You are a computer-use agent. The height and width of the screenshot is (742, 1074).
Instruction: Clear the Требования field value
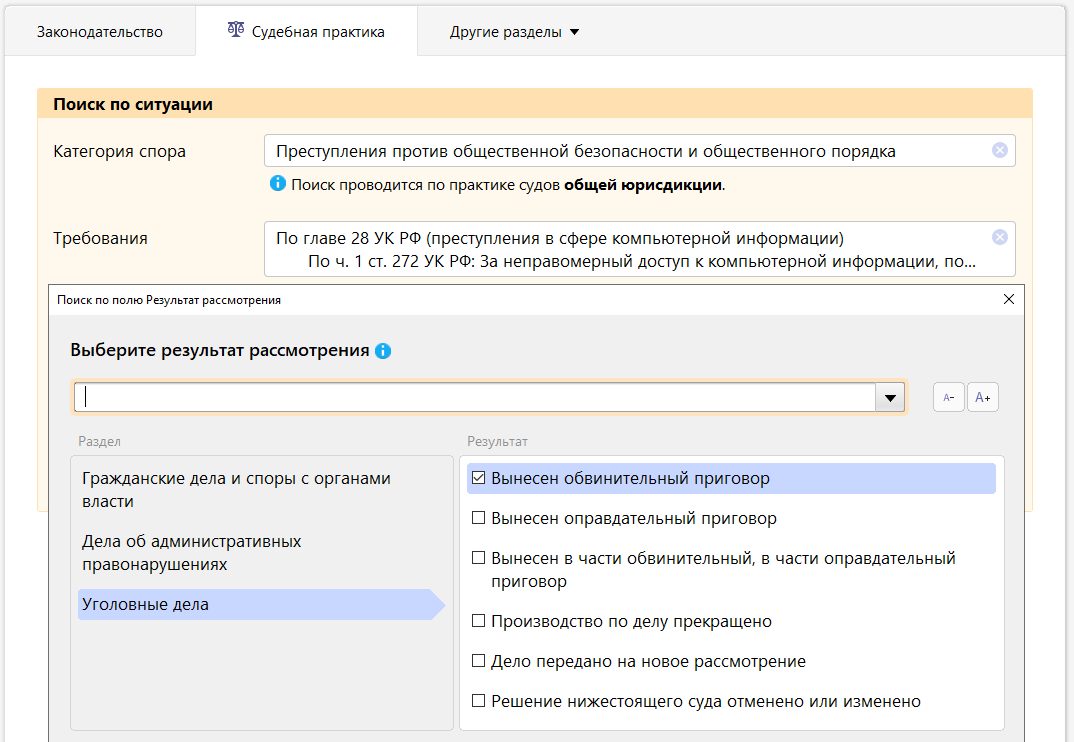999,237
